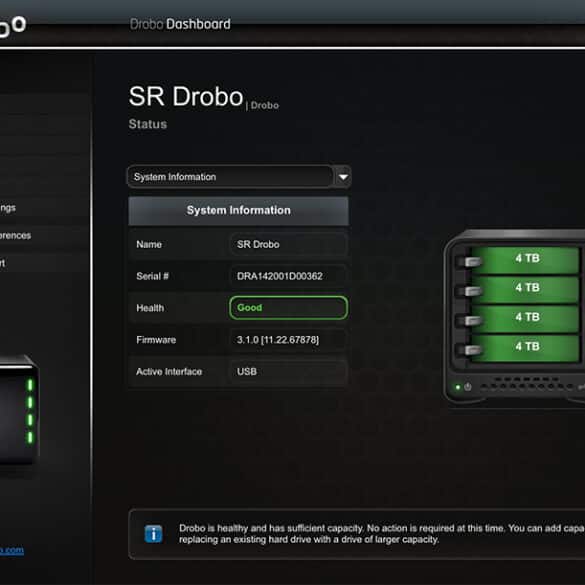585x585 pixels.
Task: Click the System Information table header
Action: (238, 210)
